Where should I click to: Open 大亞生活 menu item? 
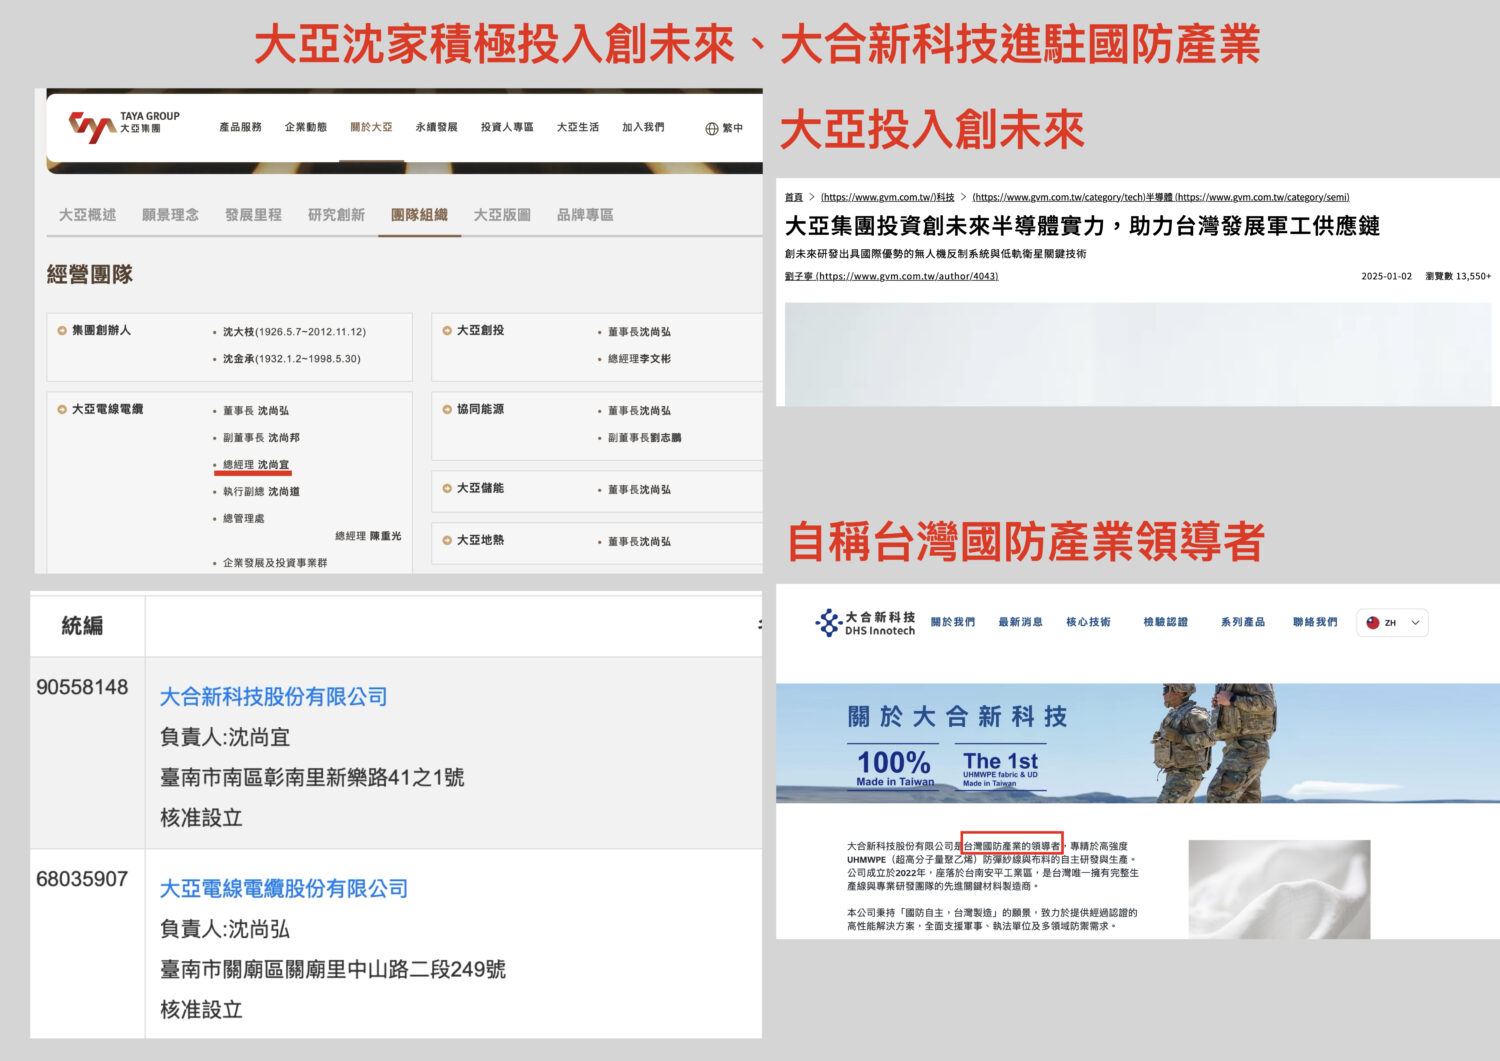(x=578, y=127)
